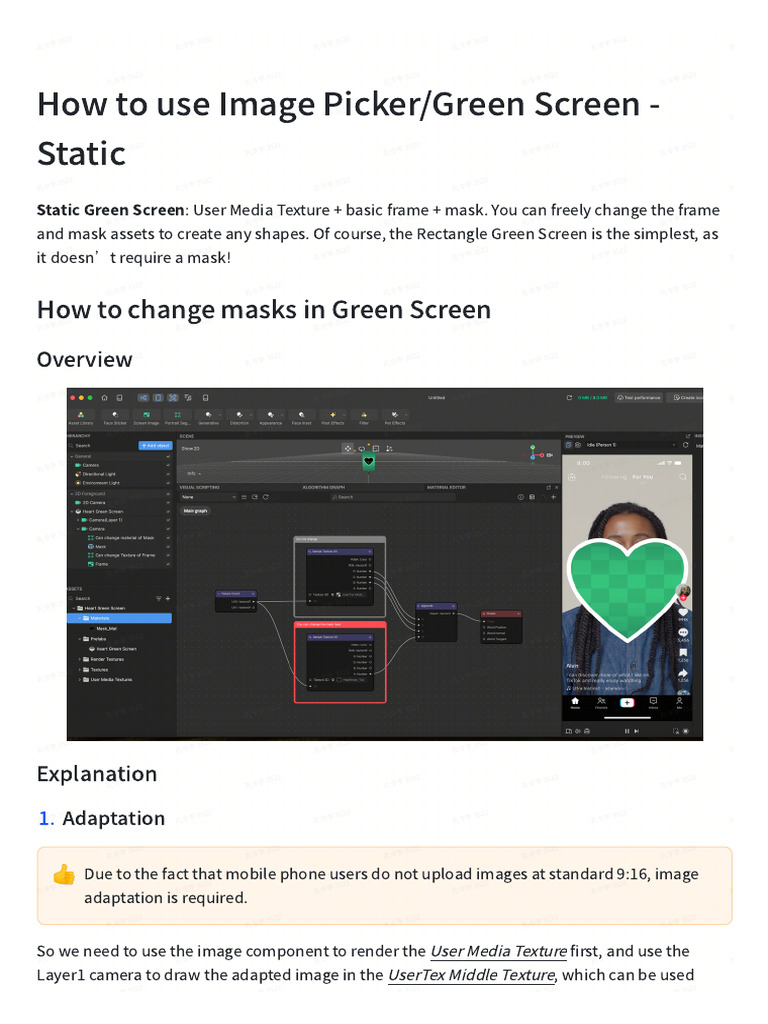768x1024 pixels.
Task: Select the Face Inset tool
Action: tap(301, 418)
